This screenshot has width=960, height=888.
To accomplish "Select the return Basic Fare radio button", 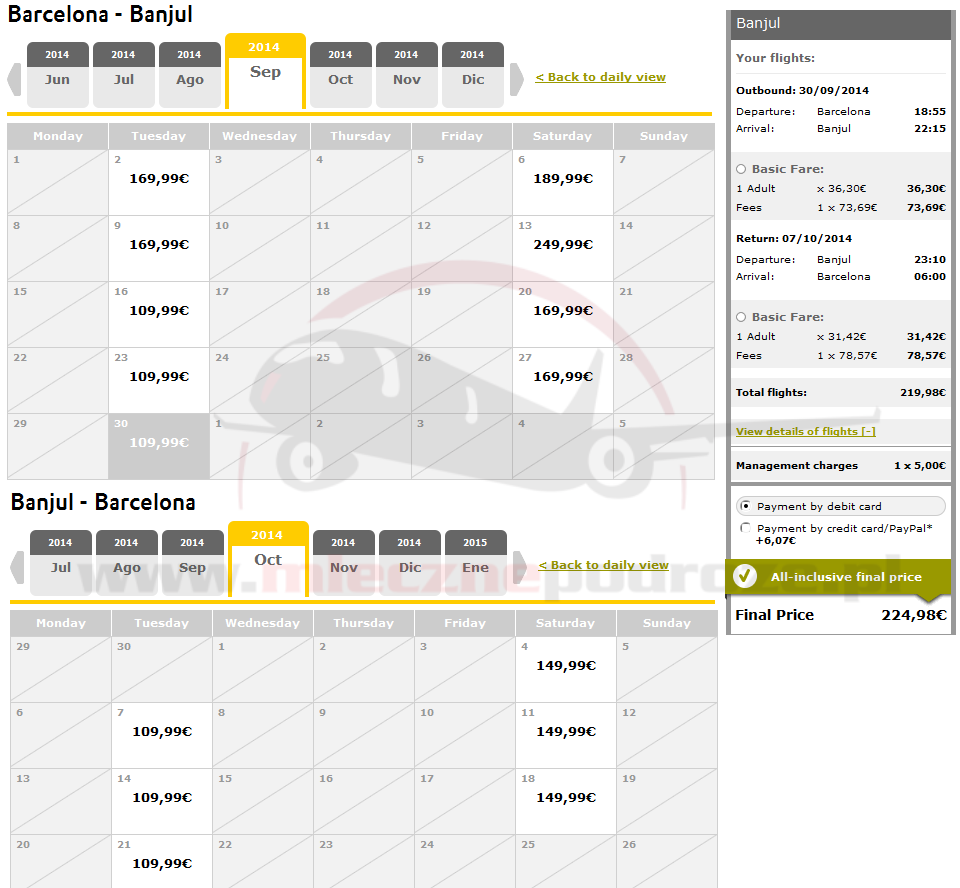I will [741, 317].
